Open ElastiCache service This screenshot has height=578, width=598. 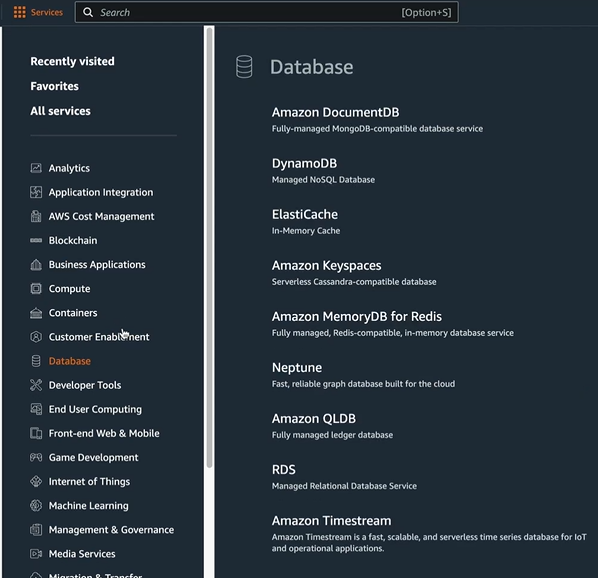point(305,214)
